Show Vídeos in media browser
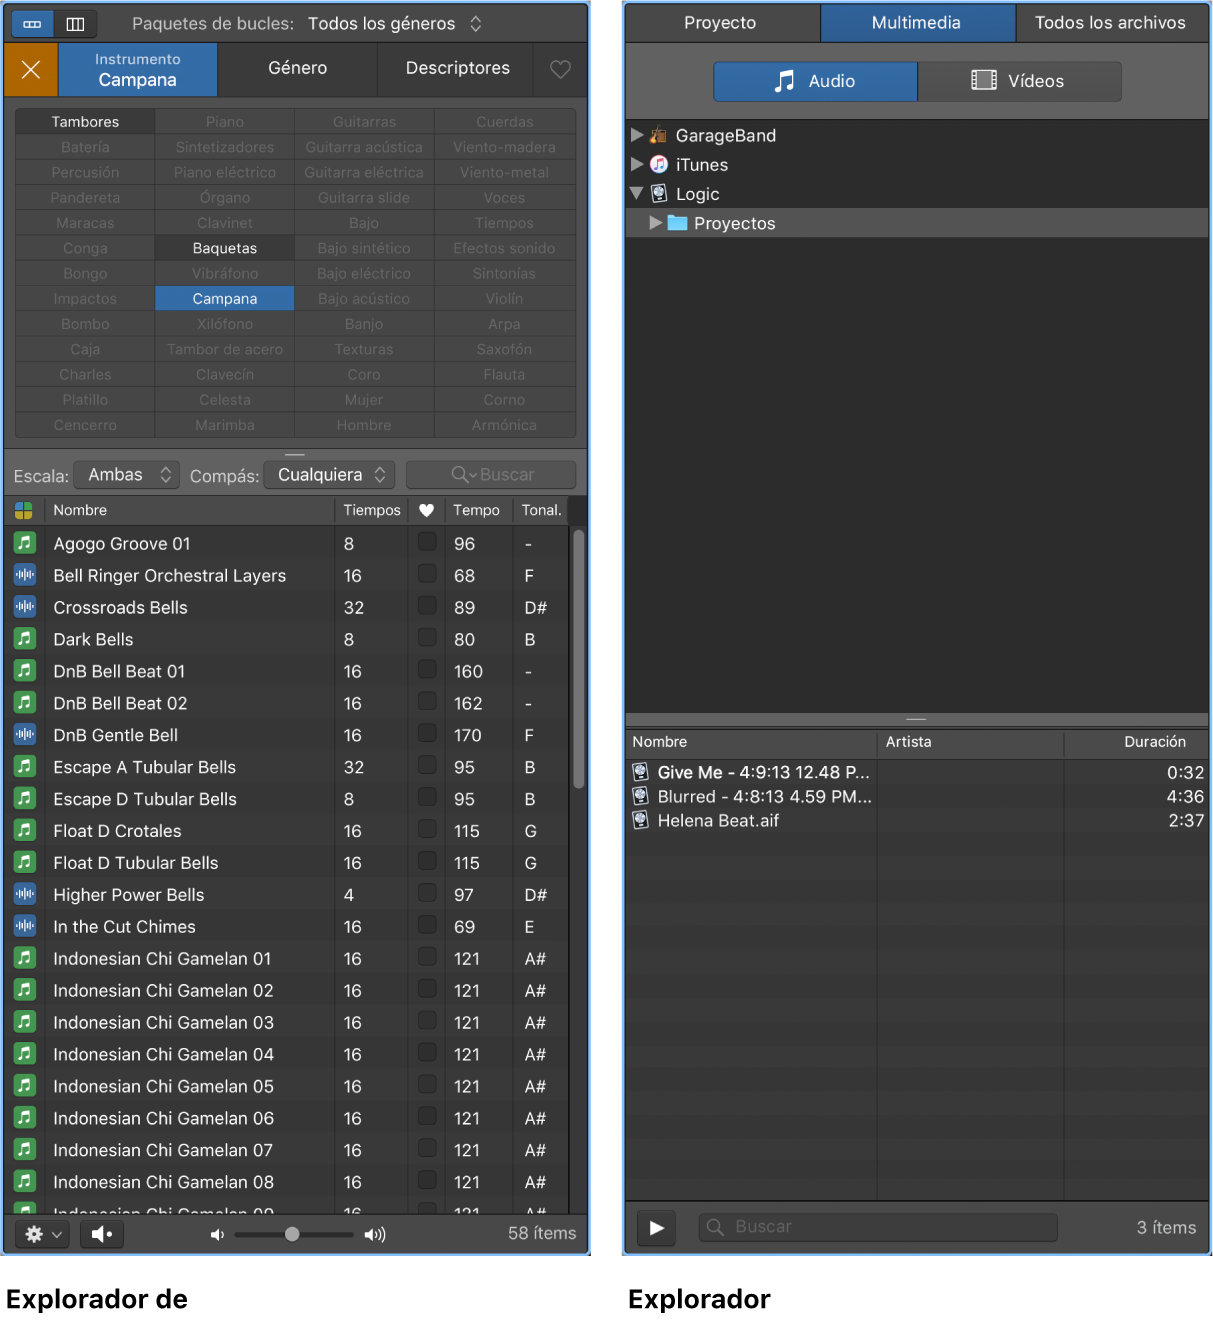 click(1019, 81)
